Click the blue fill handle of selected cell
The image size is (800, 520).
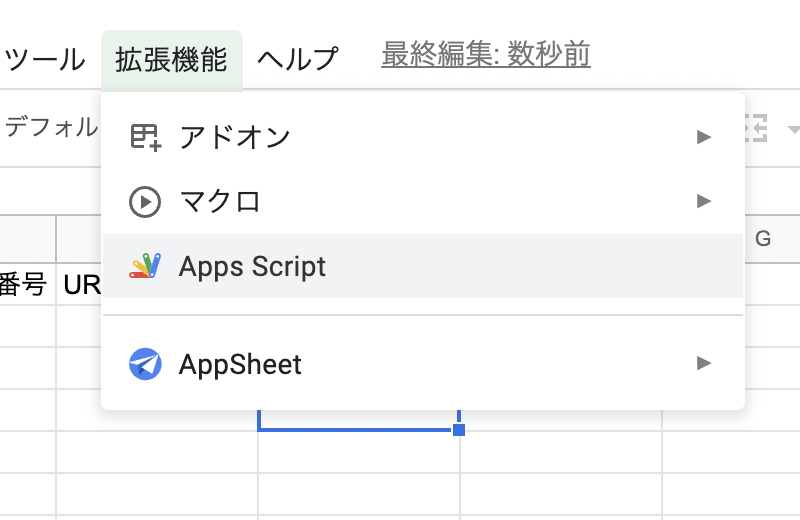click(459, 430)
